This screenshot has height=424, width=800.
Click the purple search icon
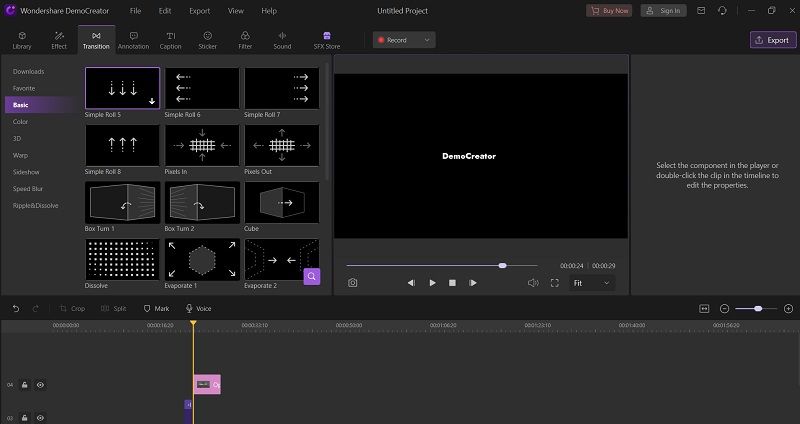click(312, 277)
